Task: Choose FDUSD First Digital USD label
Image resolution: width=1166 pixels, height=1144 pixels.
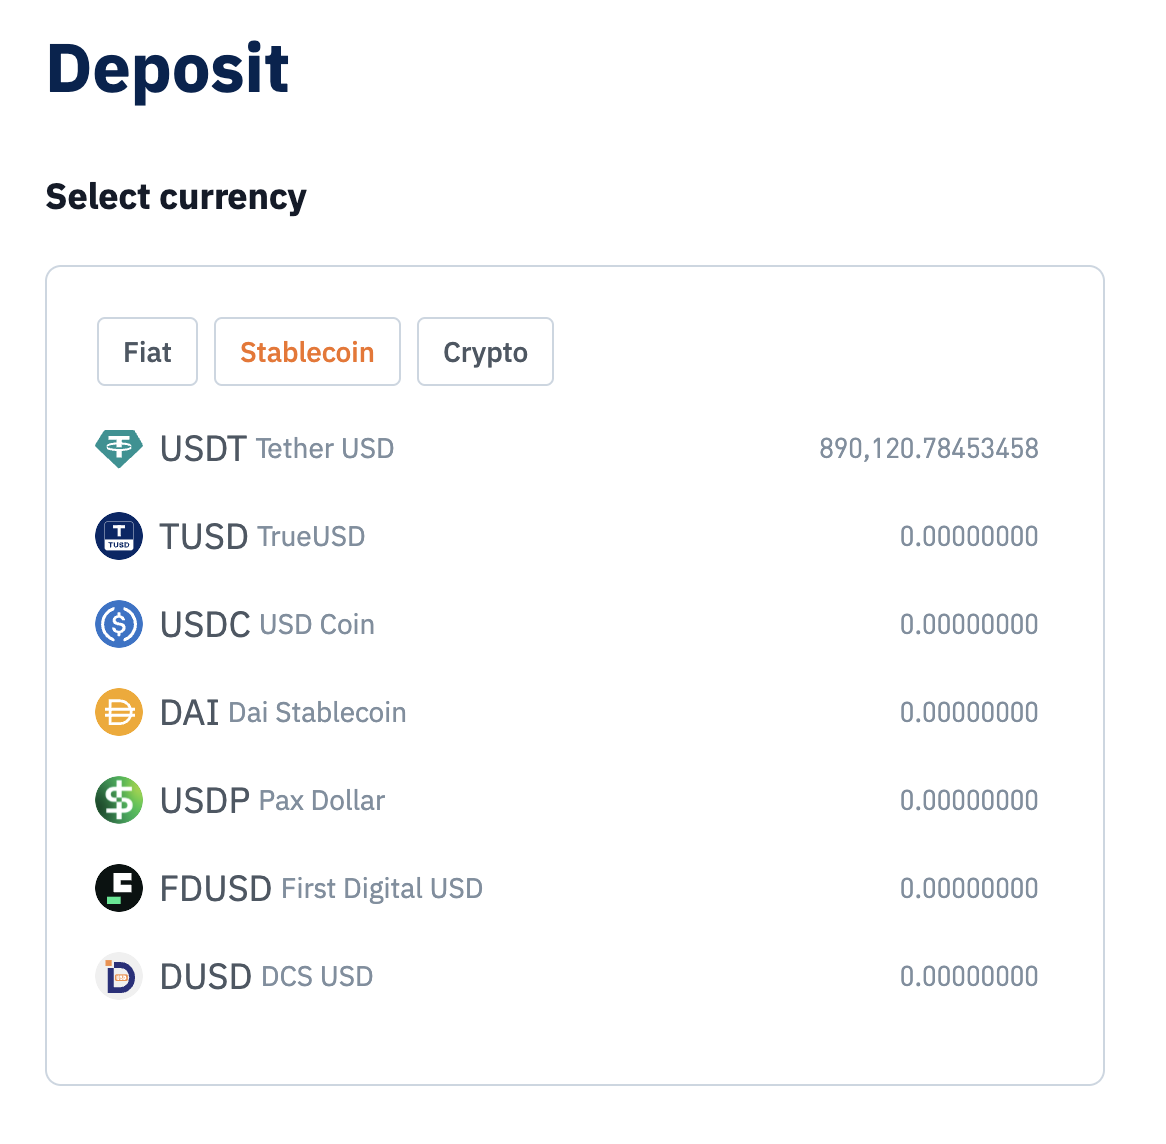Action: [321, 888]
